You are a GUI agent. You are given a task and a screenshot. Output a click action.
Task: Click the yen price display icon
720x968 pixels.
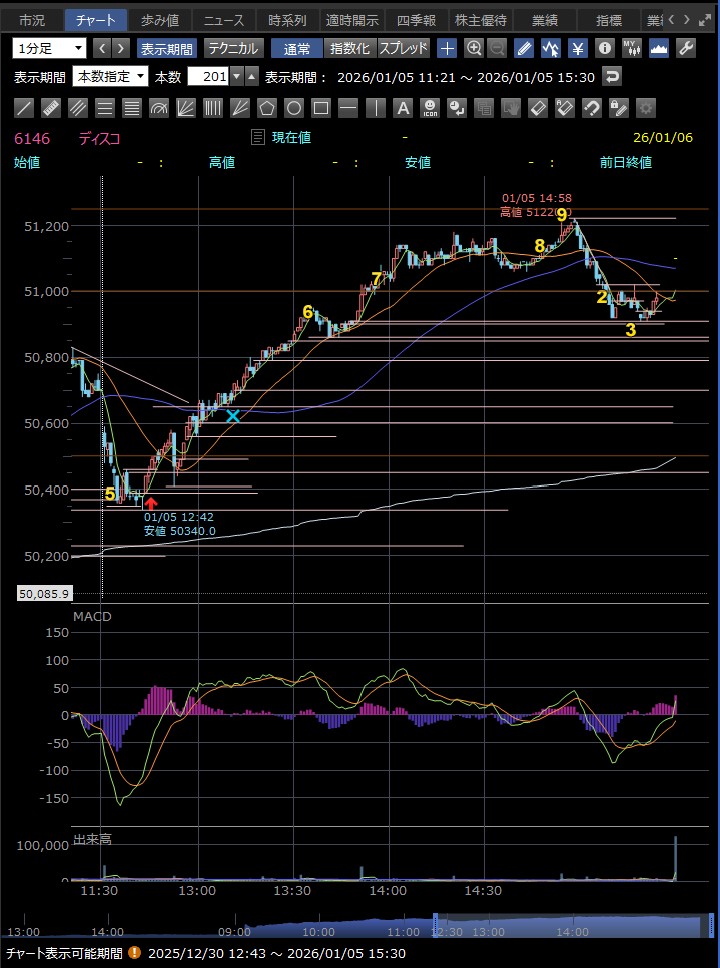point(578,48)
